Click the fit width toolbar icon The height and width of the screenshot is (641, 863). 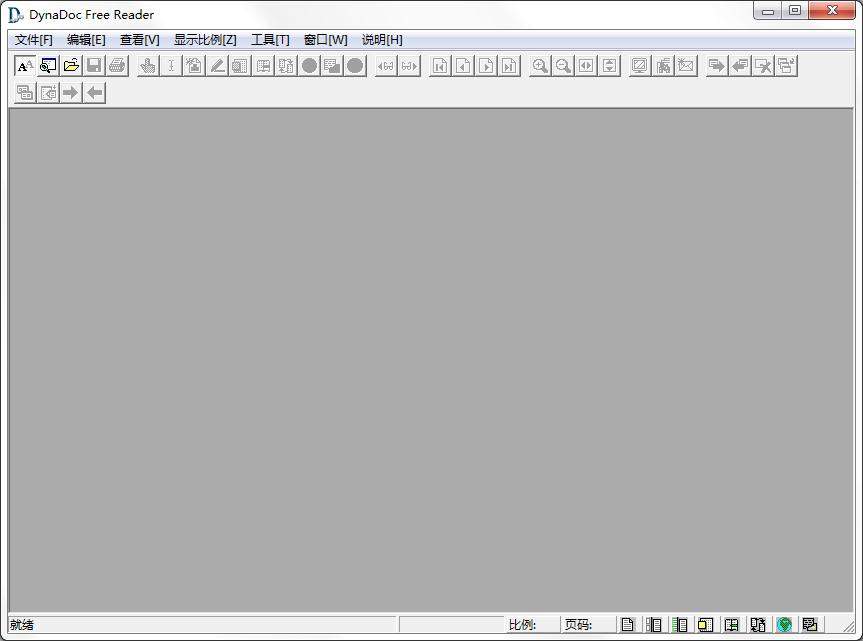point(586,66)
